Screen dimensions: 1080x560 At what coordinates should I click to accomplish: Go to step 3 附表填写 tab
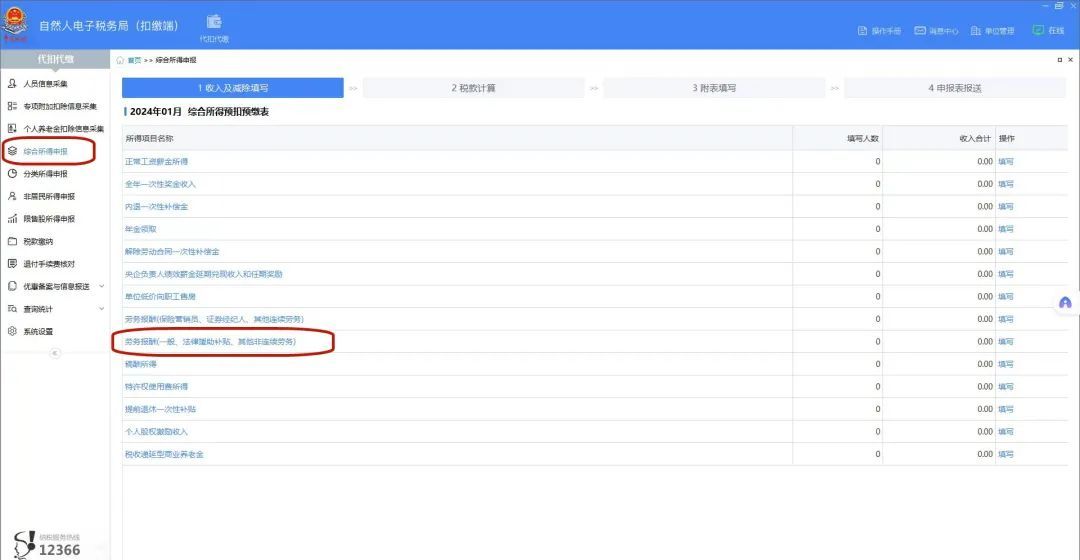click(714, 88)
